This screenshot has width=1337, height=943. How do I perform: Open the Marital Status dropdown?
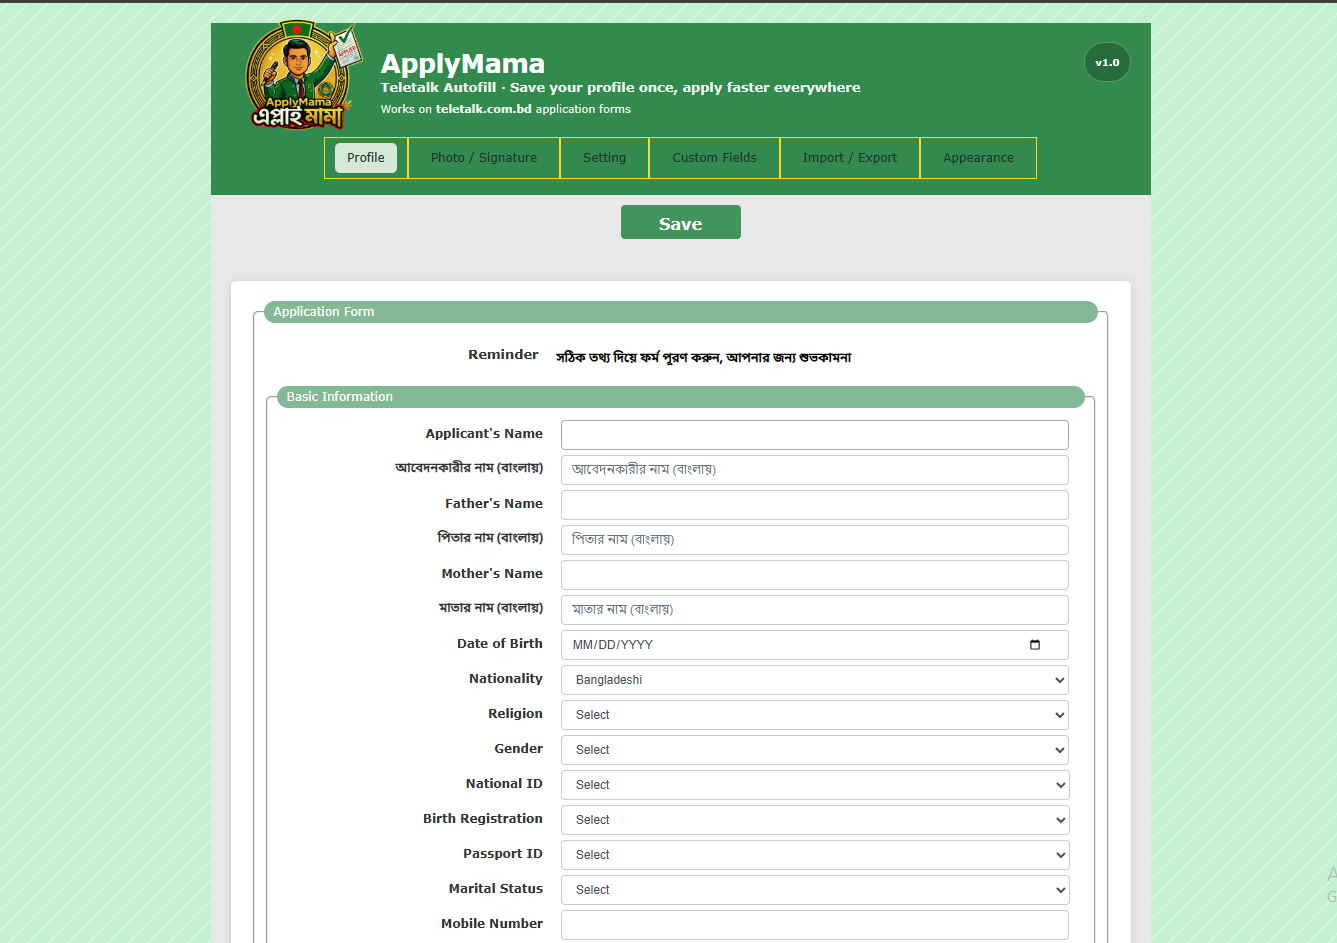point(815,890)
